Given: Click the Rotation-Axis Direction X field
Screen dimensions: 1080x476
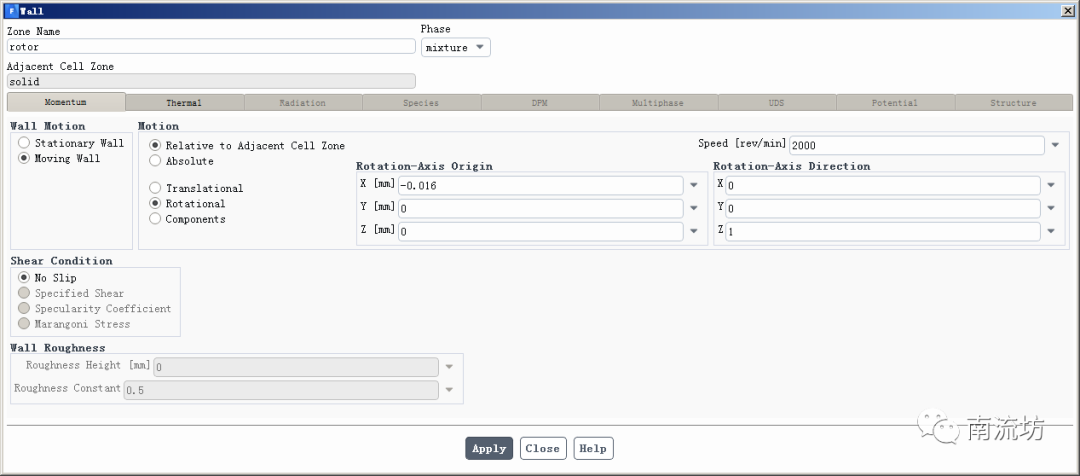Looking at the screenshot, I should (x=883, y=185).
